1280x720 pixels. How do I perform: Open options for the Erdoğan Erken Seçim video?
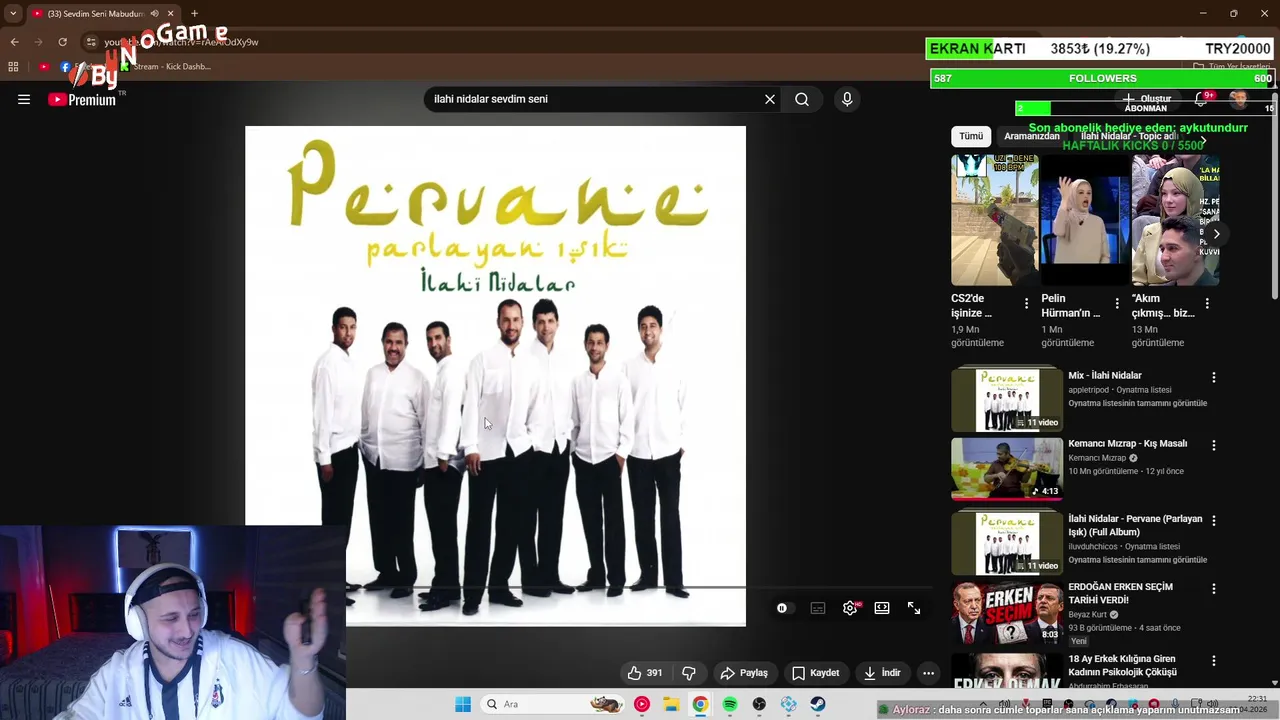(x=1214, y=588)
